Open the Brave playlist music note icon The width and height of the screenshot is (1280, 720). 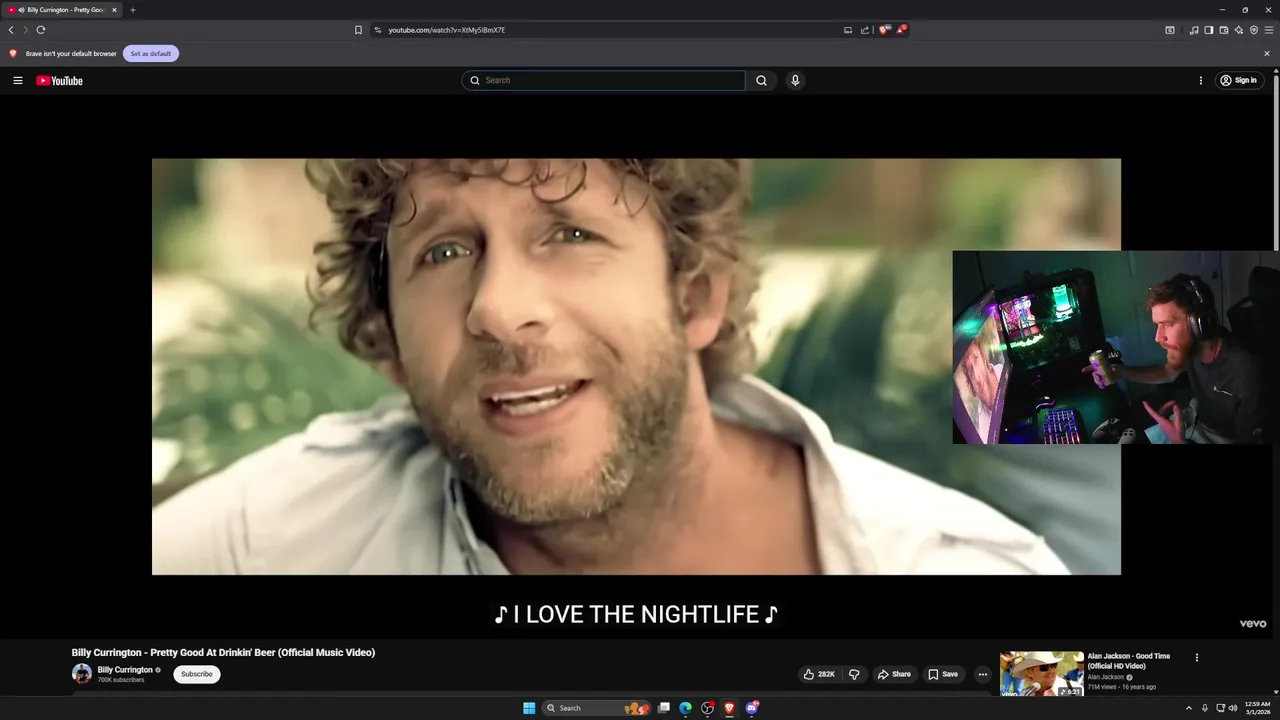tap(1194, 30)
